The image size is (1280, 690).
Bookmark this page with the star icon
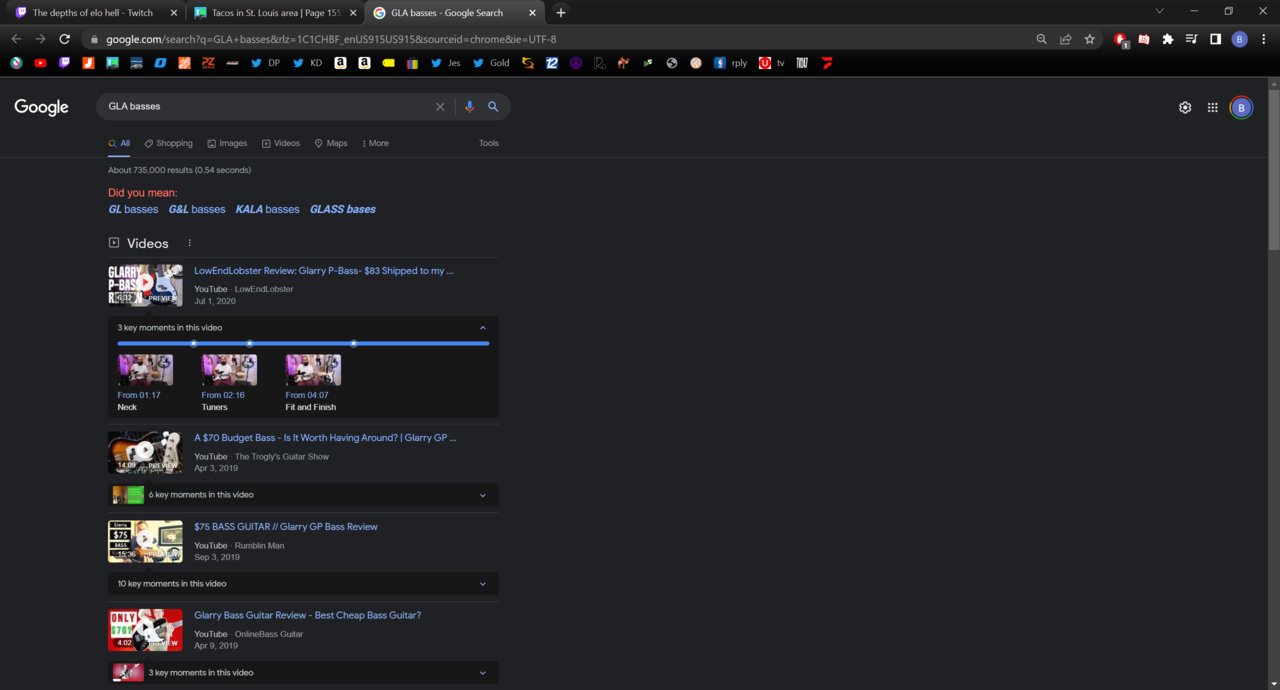pos(1090,39)
